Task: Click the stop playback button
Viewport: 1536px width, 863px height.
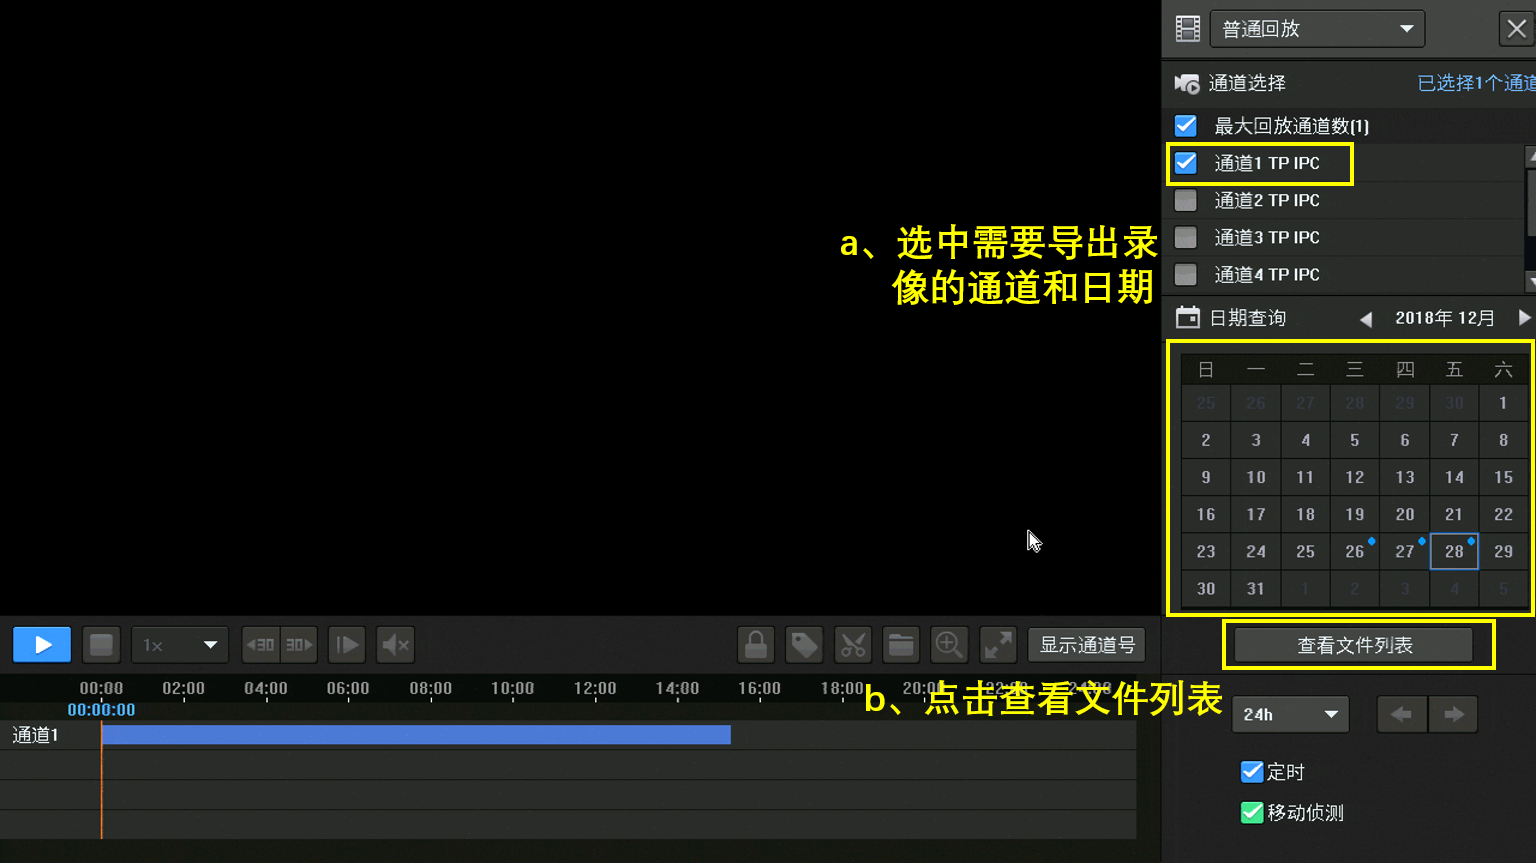Action: pyautogui.click(x=101, y=645)
